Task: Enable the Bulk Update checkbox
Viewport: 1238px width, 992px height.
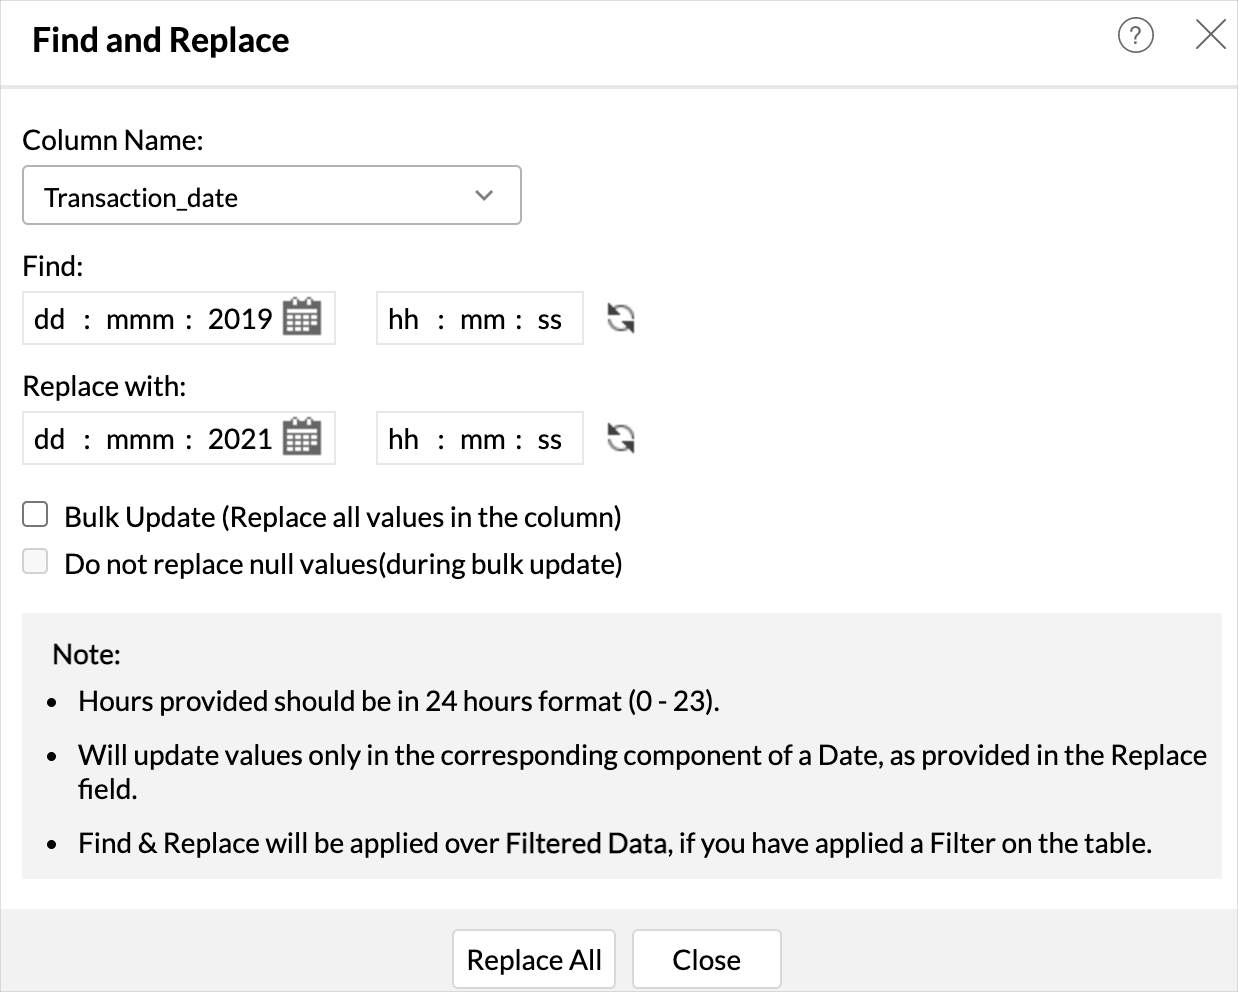Action: (36, 515)
